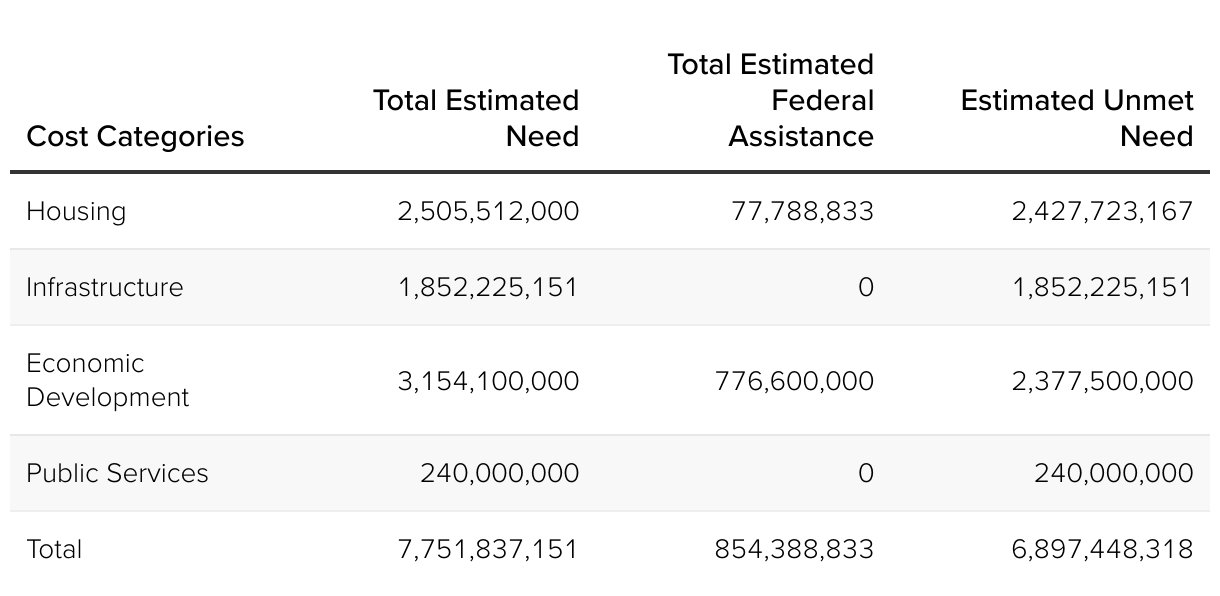This screenshot has width=1220, height=596.
Task: Click Infrastructure total need value 1,852,225,151
Action: [x=488, y=287]
